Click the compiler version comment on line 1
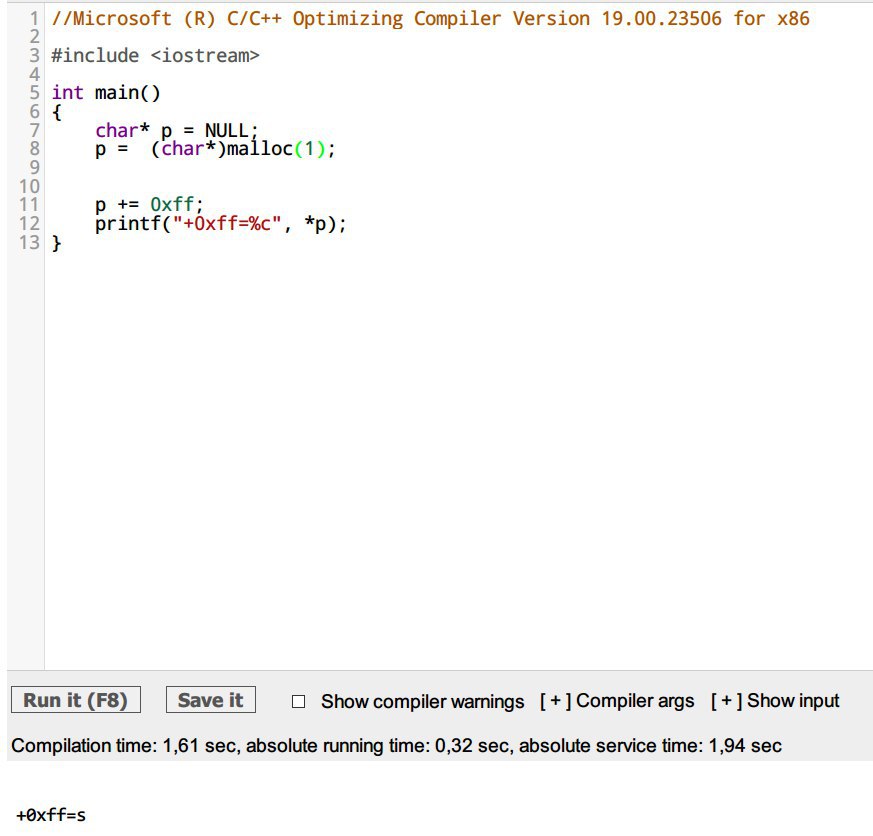This screenshot has width=873, height=836. pyautogui.click(x=430, y=18)
